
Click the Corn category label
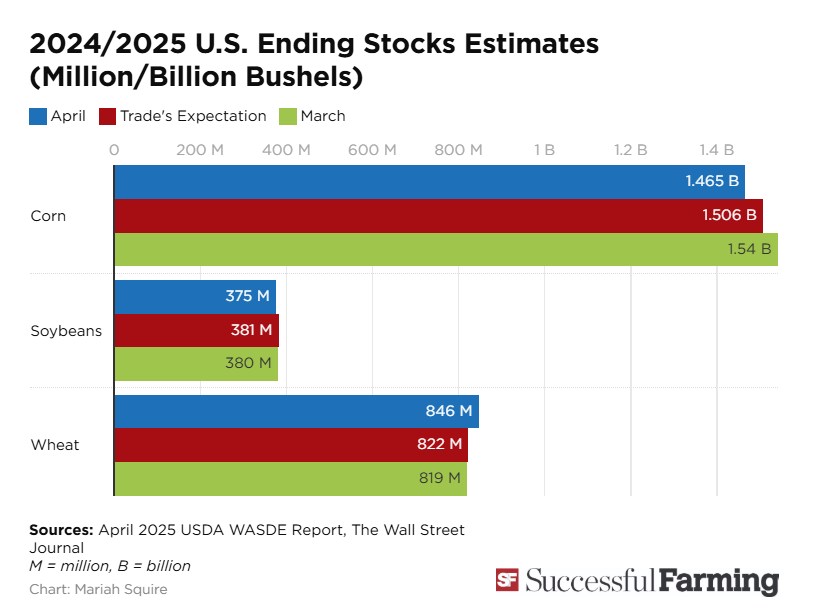click(x=48, y=216)
